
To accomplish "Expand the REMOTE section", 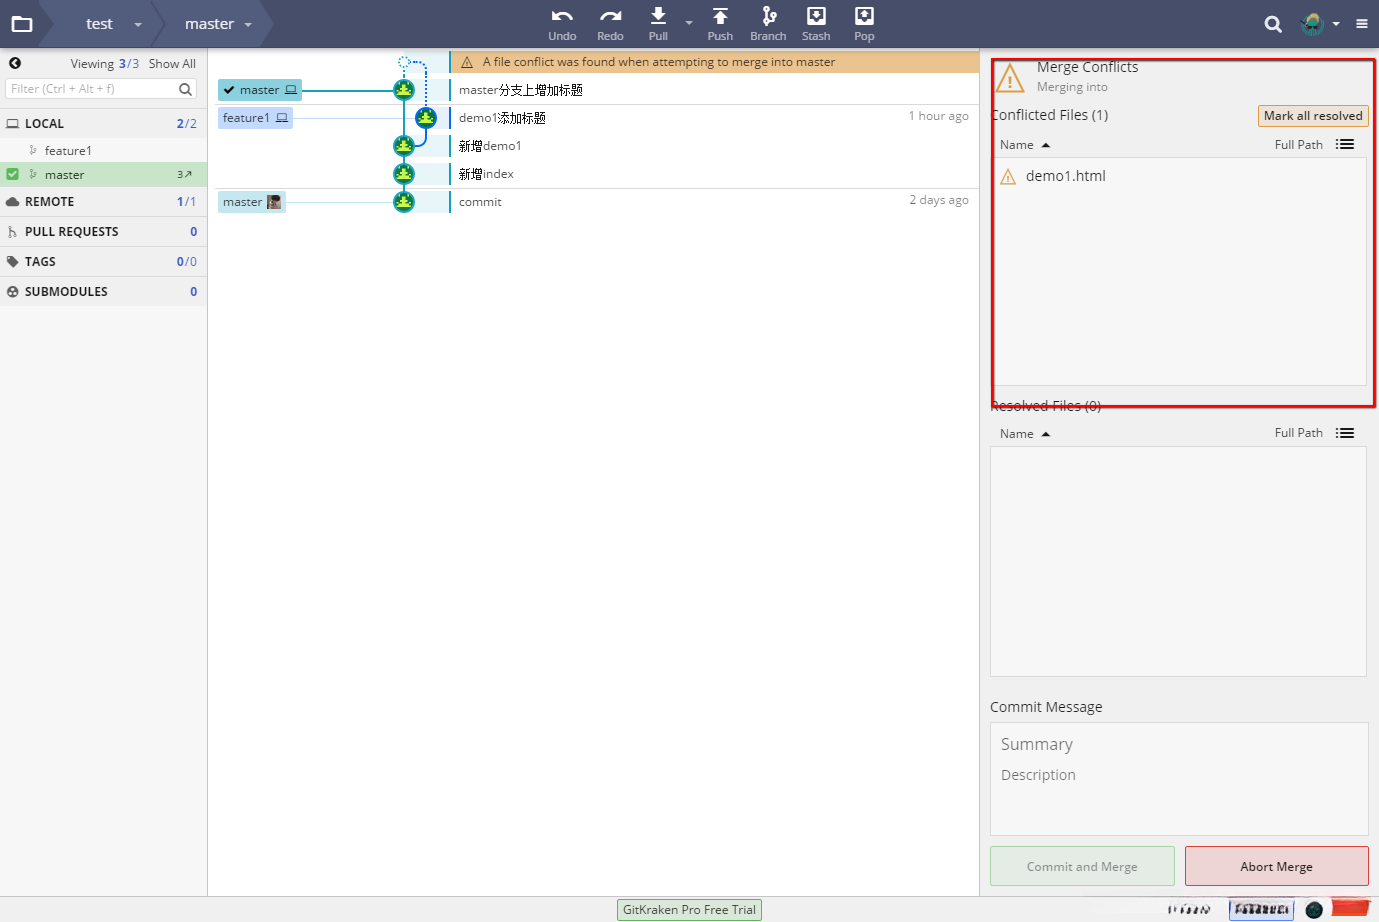I will click(x=103, y=201).
